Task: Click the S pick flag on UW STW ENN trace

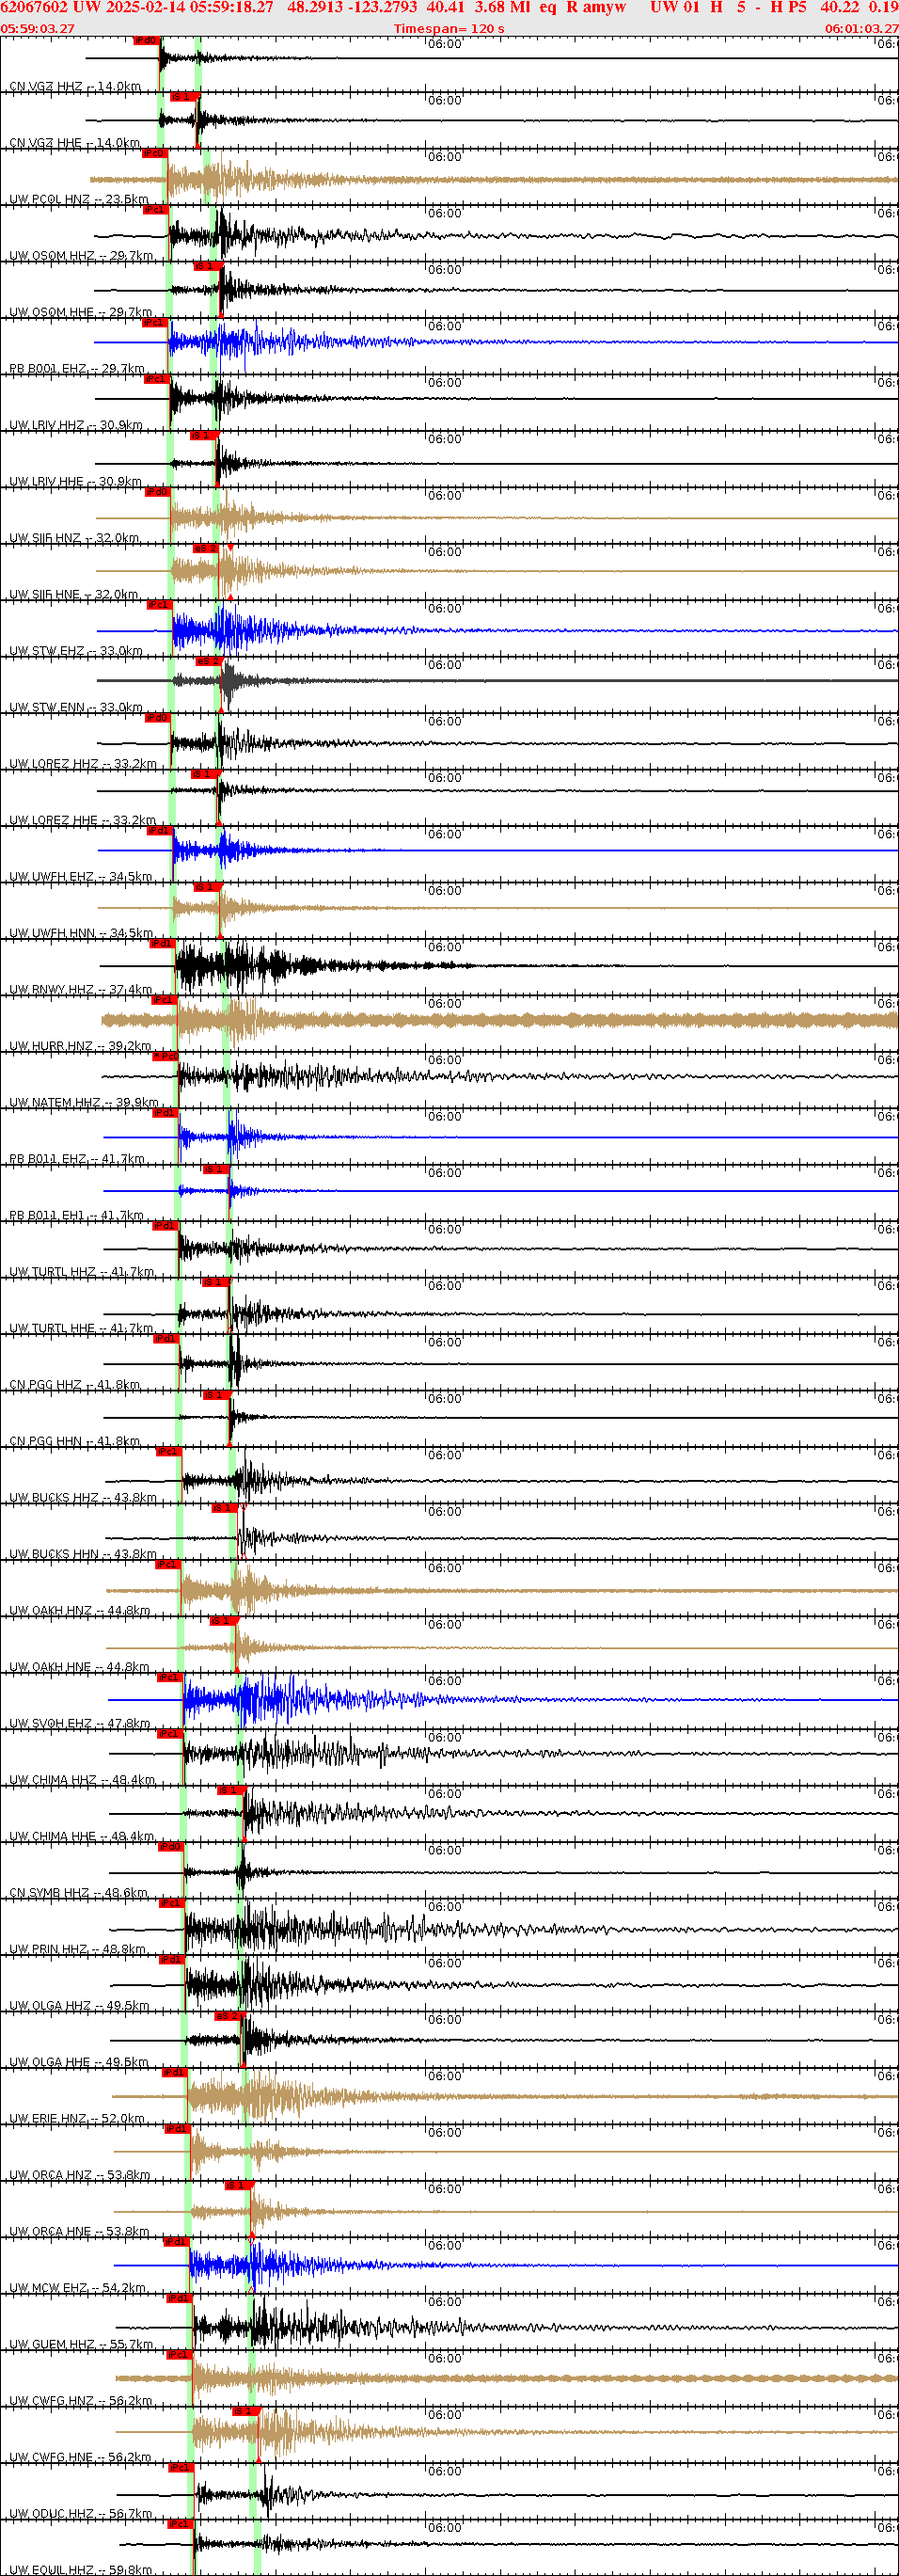Action: (208, 662)
